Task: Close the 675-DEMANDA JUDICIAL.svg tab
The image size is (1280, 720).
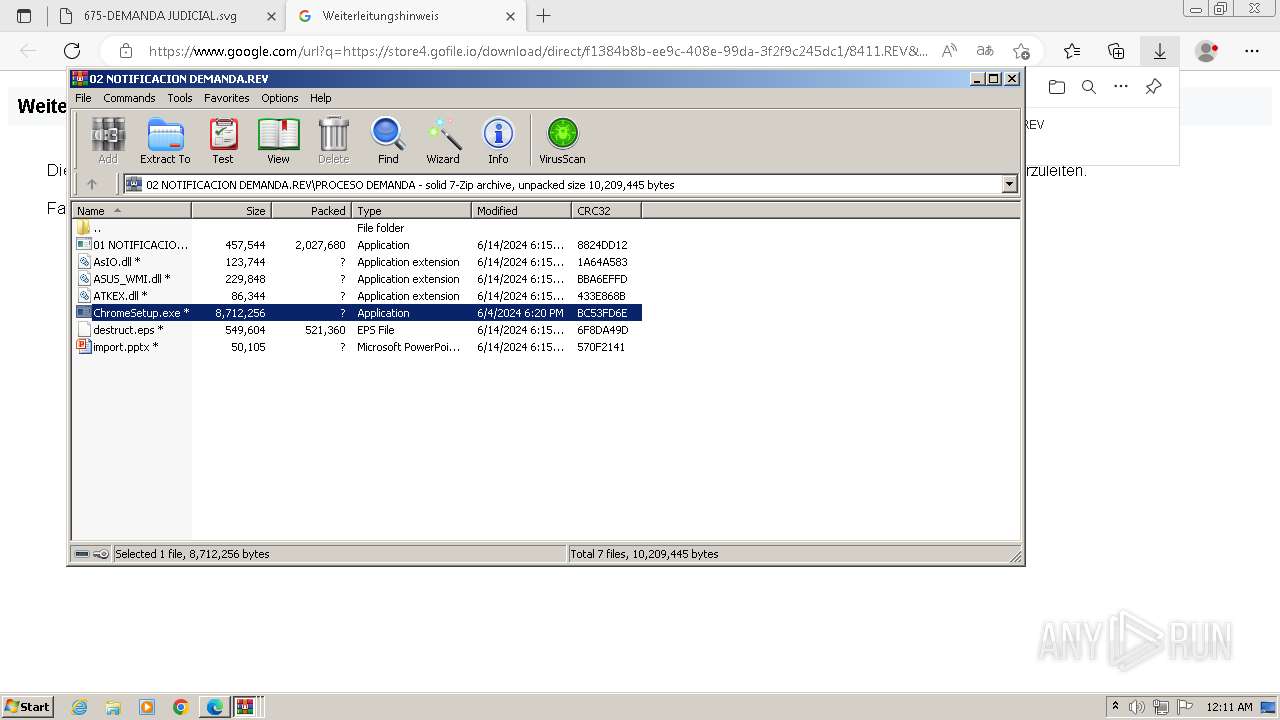Action: coord(271,16)
